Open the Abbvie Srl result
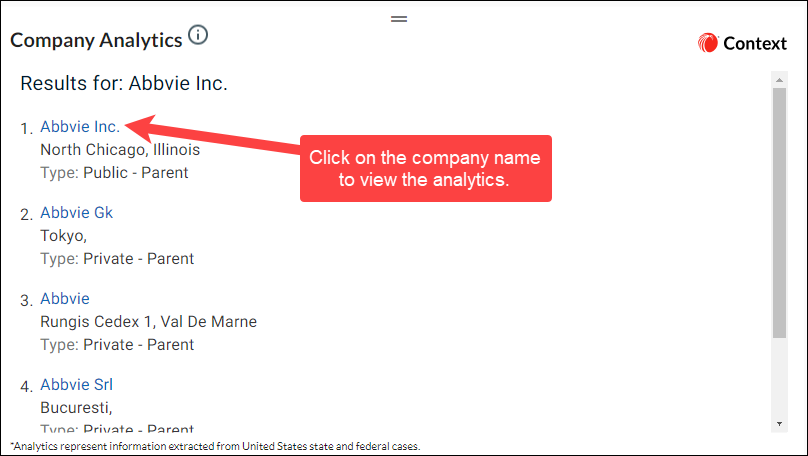Image resolution: width=808 pixels, height=456 pixels. pyautogui.click(x=76, y=384)
